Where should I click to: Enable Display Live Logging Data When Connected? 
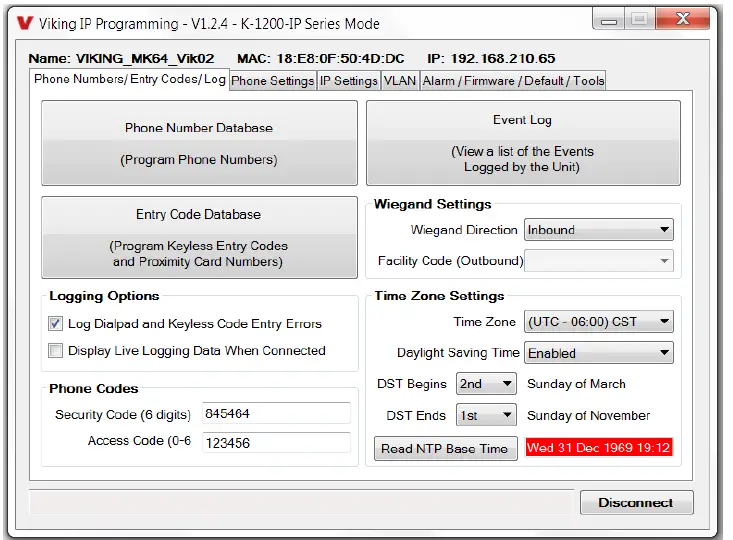pos(55,351)
